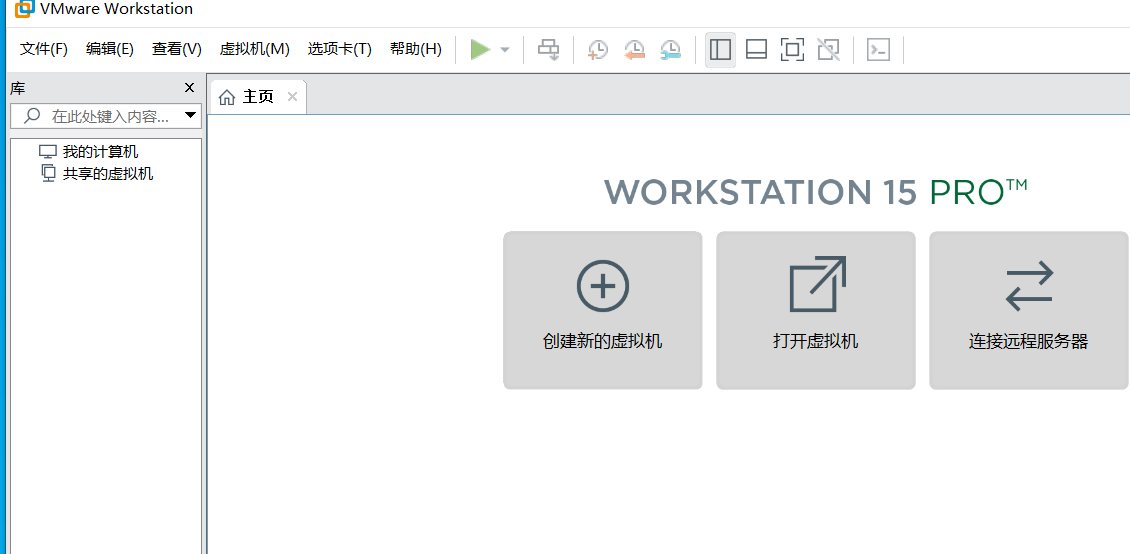1130x554 pixels.
Task: Close the 主页 tab
Action: [292, 97]
